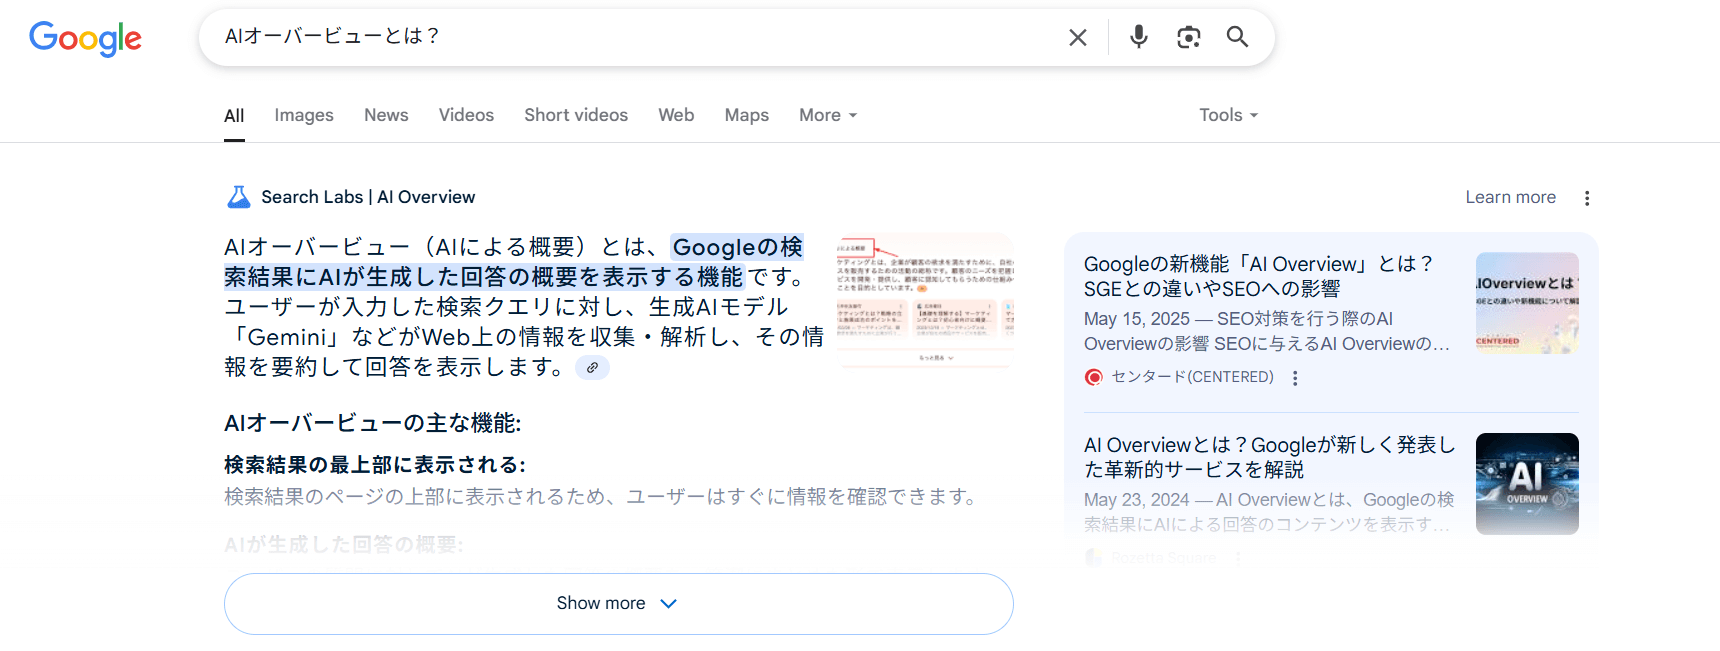The width and height of the screenshot is (1720, 651).
Task: Open the Tools dropdown
Action: tap(1228, 115)
